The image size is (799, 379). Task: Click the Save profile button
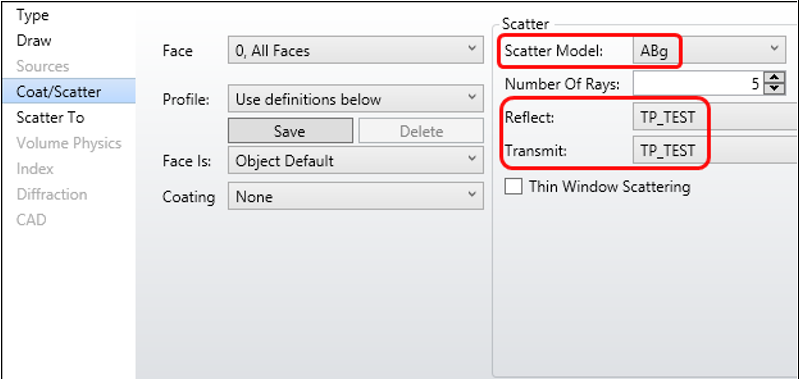pyautogui.click(x=290, y=131)
